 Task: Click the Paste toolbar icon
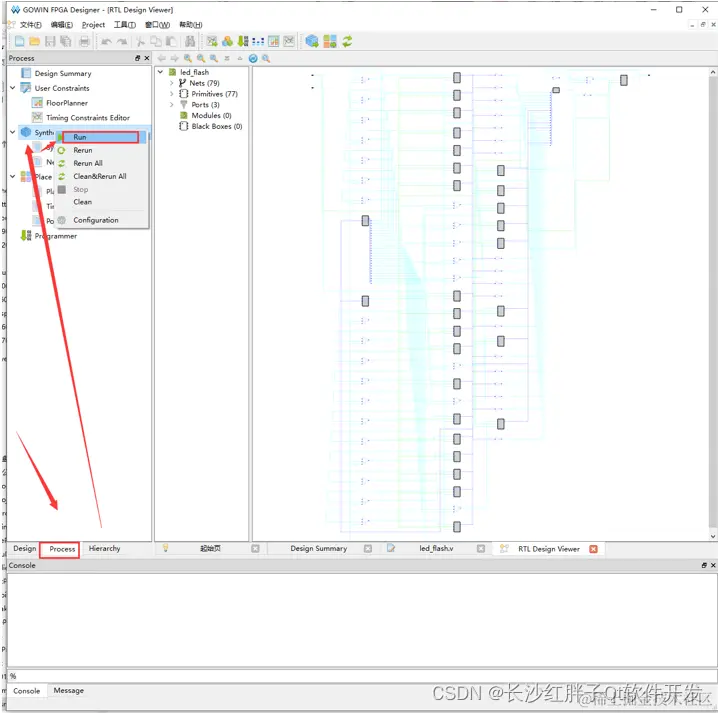(x=171, y=42)
